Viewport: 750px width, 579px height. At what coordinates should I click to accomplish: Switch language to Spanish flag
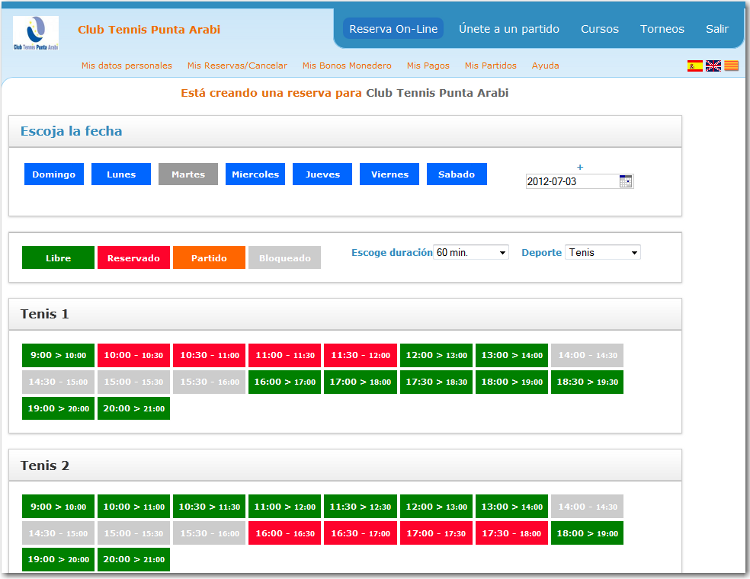tap(695, 66)
